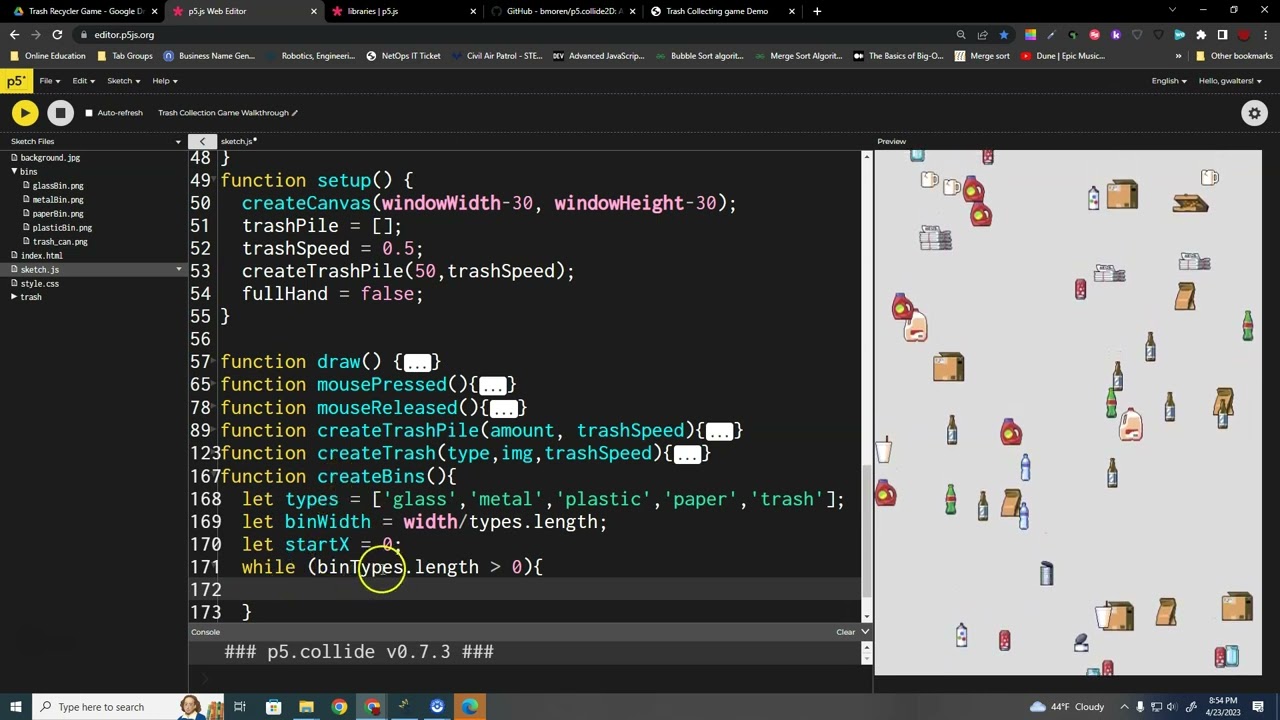The image size is (1280, 720).
Task: Select trash_can.png file
Action: click(x=60, y=242)
